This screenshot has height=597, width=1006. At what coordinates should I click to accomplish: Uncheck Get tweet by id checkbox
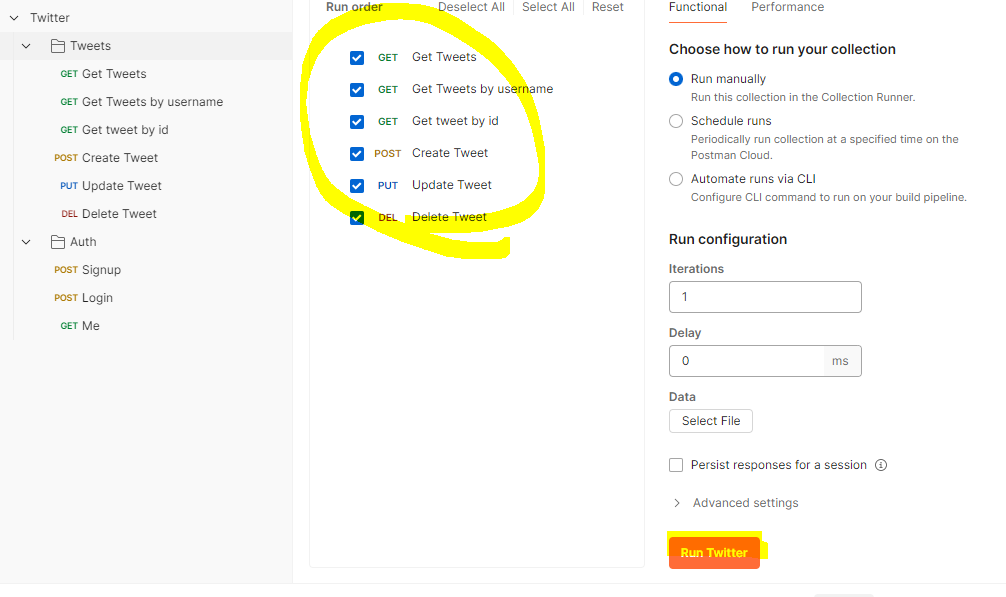pos(357,122)
